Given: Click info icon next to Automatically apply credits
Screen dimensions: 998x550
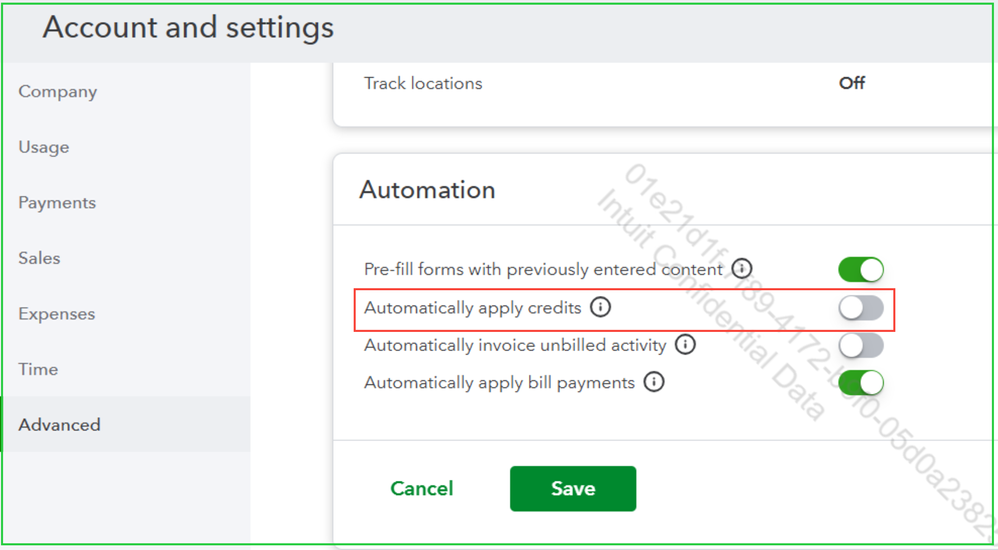Looking at the screenshot, I should [600, 307].
